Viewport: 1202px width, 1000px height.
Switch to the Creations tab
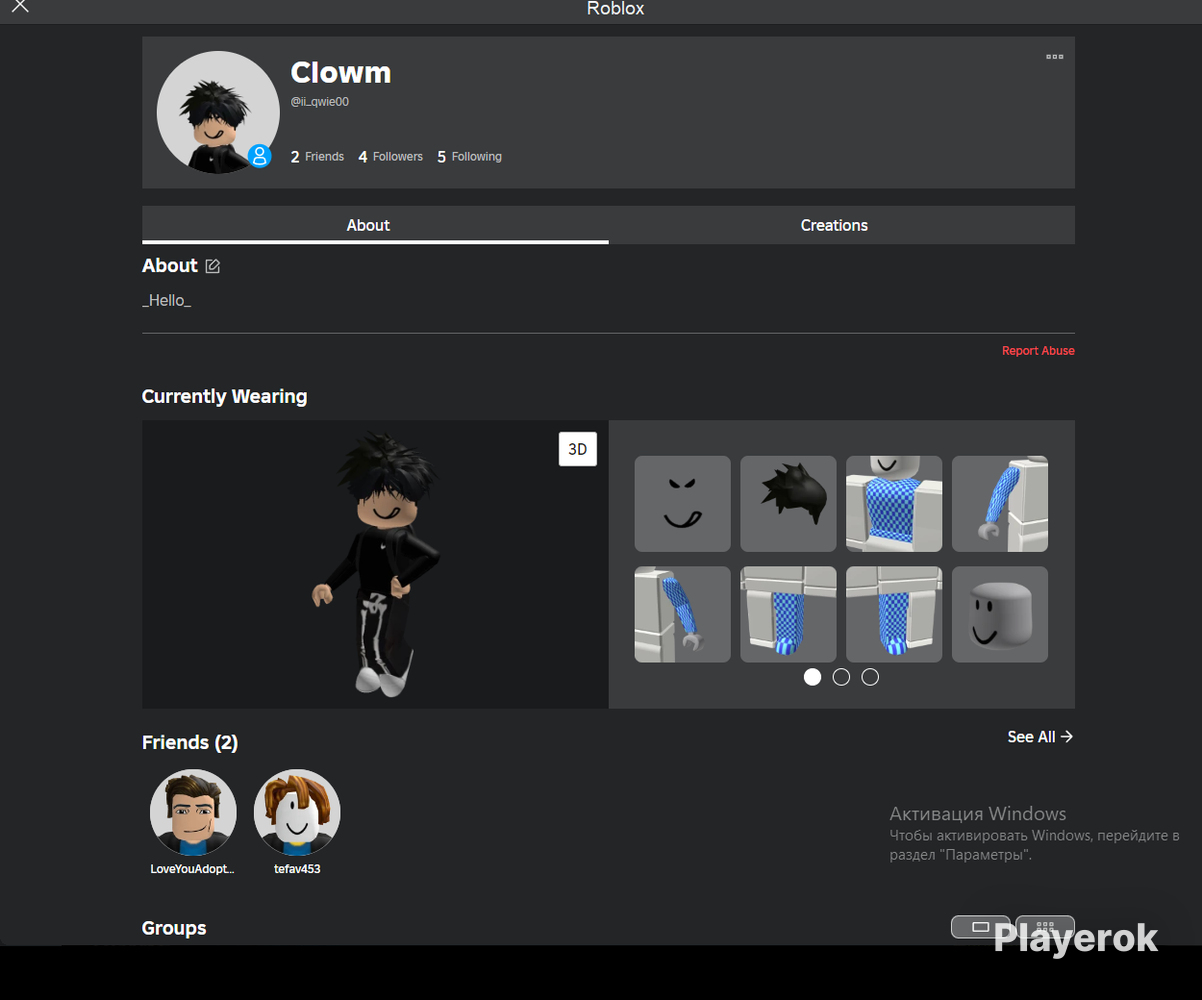(x=841, y=225)
